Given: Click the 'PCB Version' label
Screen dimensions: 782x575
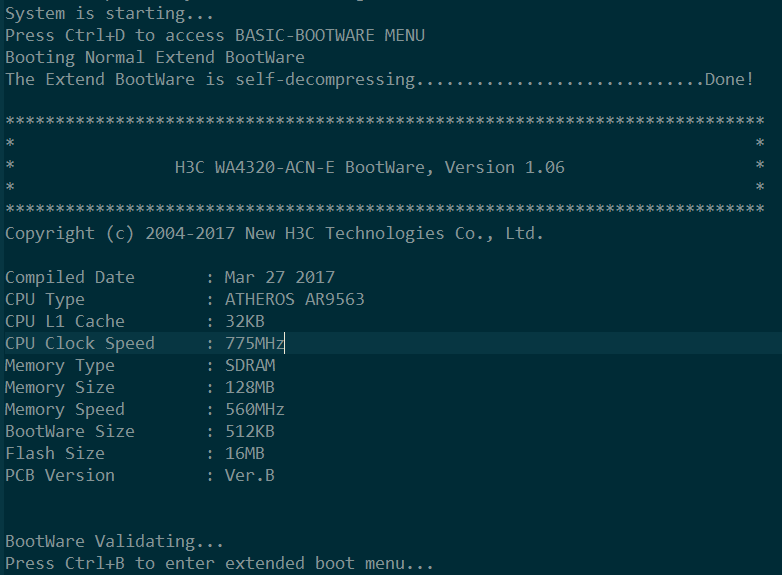Looking at the screenshot, I should click(x=60, y=475).
